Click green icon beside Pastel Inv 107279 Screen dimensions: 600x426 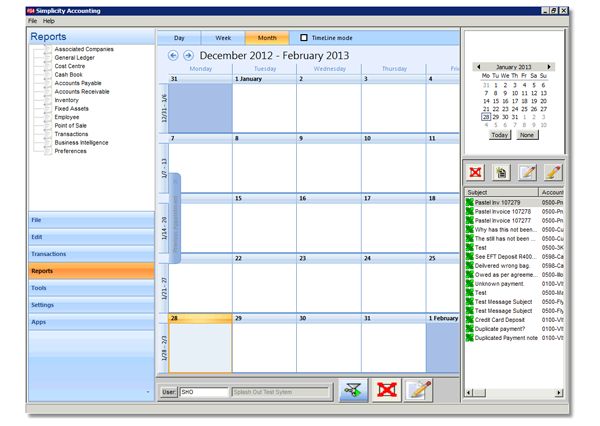(470, 202)
